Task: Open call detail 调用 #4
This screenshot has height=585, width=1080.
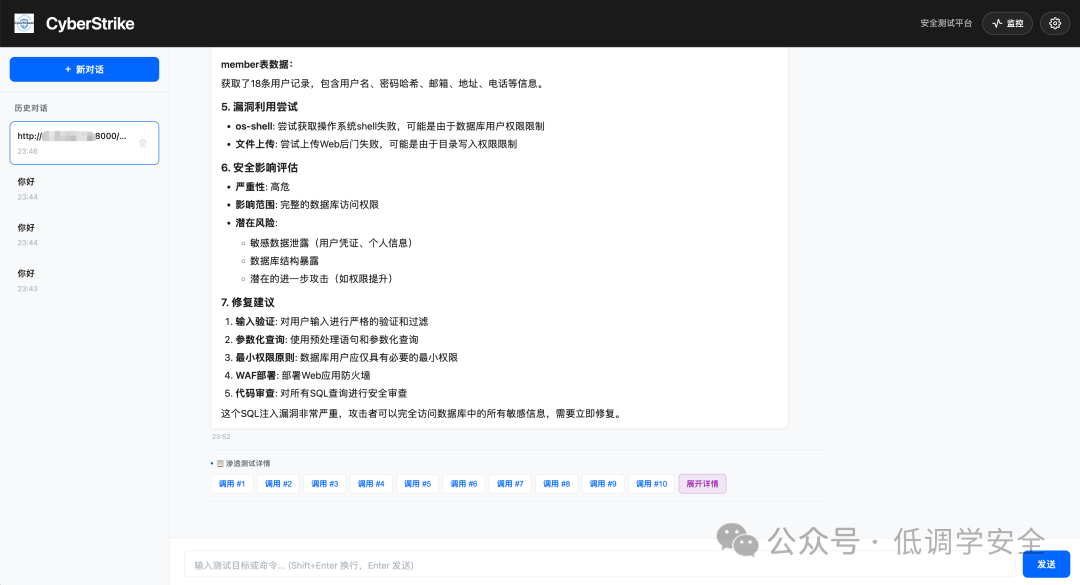Action: (371, 484)
